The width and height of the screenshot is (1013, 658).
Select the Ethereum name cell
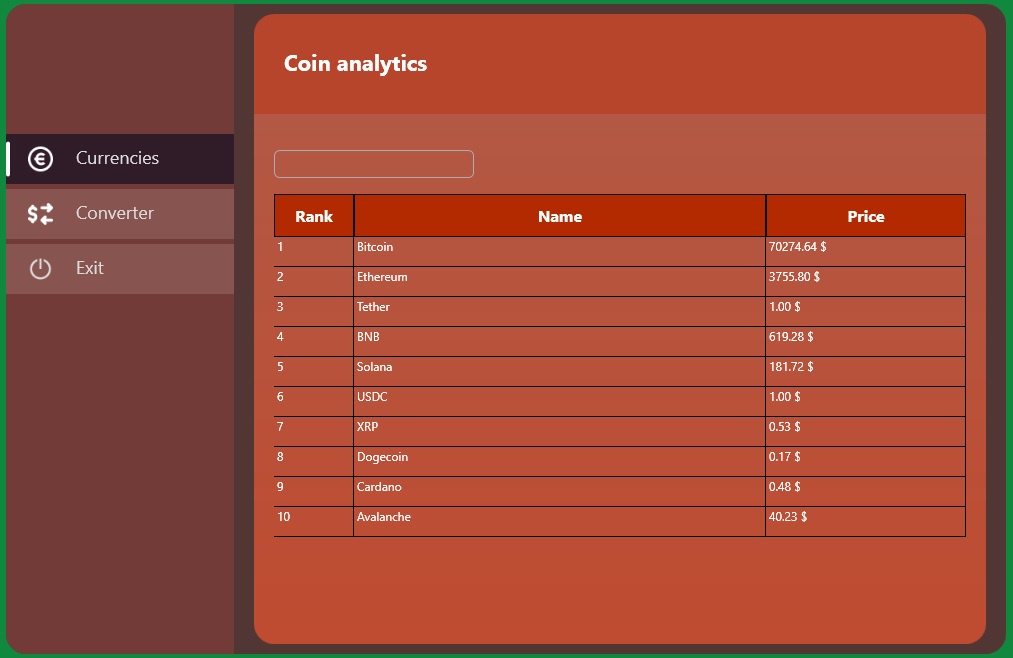[x=559, y=282]
